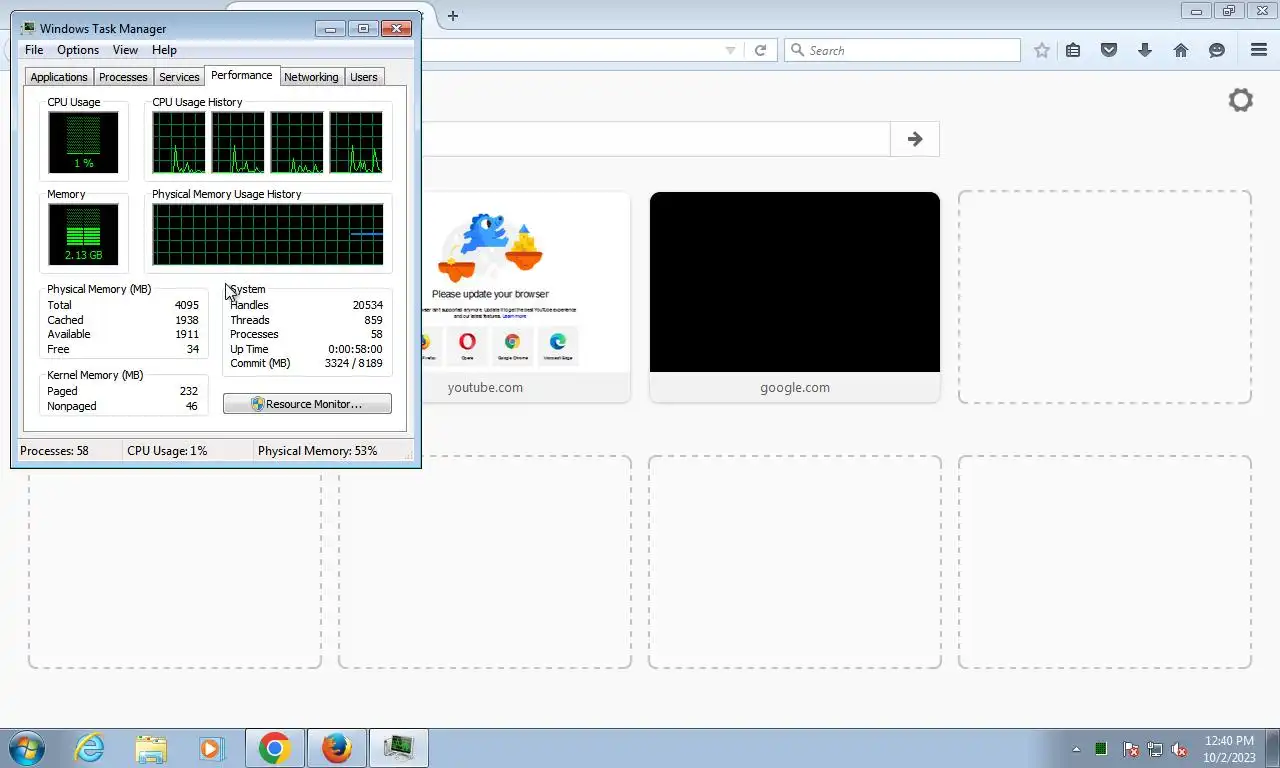Click the Pocket icon in Firefox toolbar

(x=1109, y=50)
